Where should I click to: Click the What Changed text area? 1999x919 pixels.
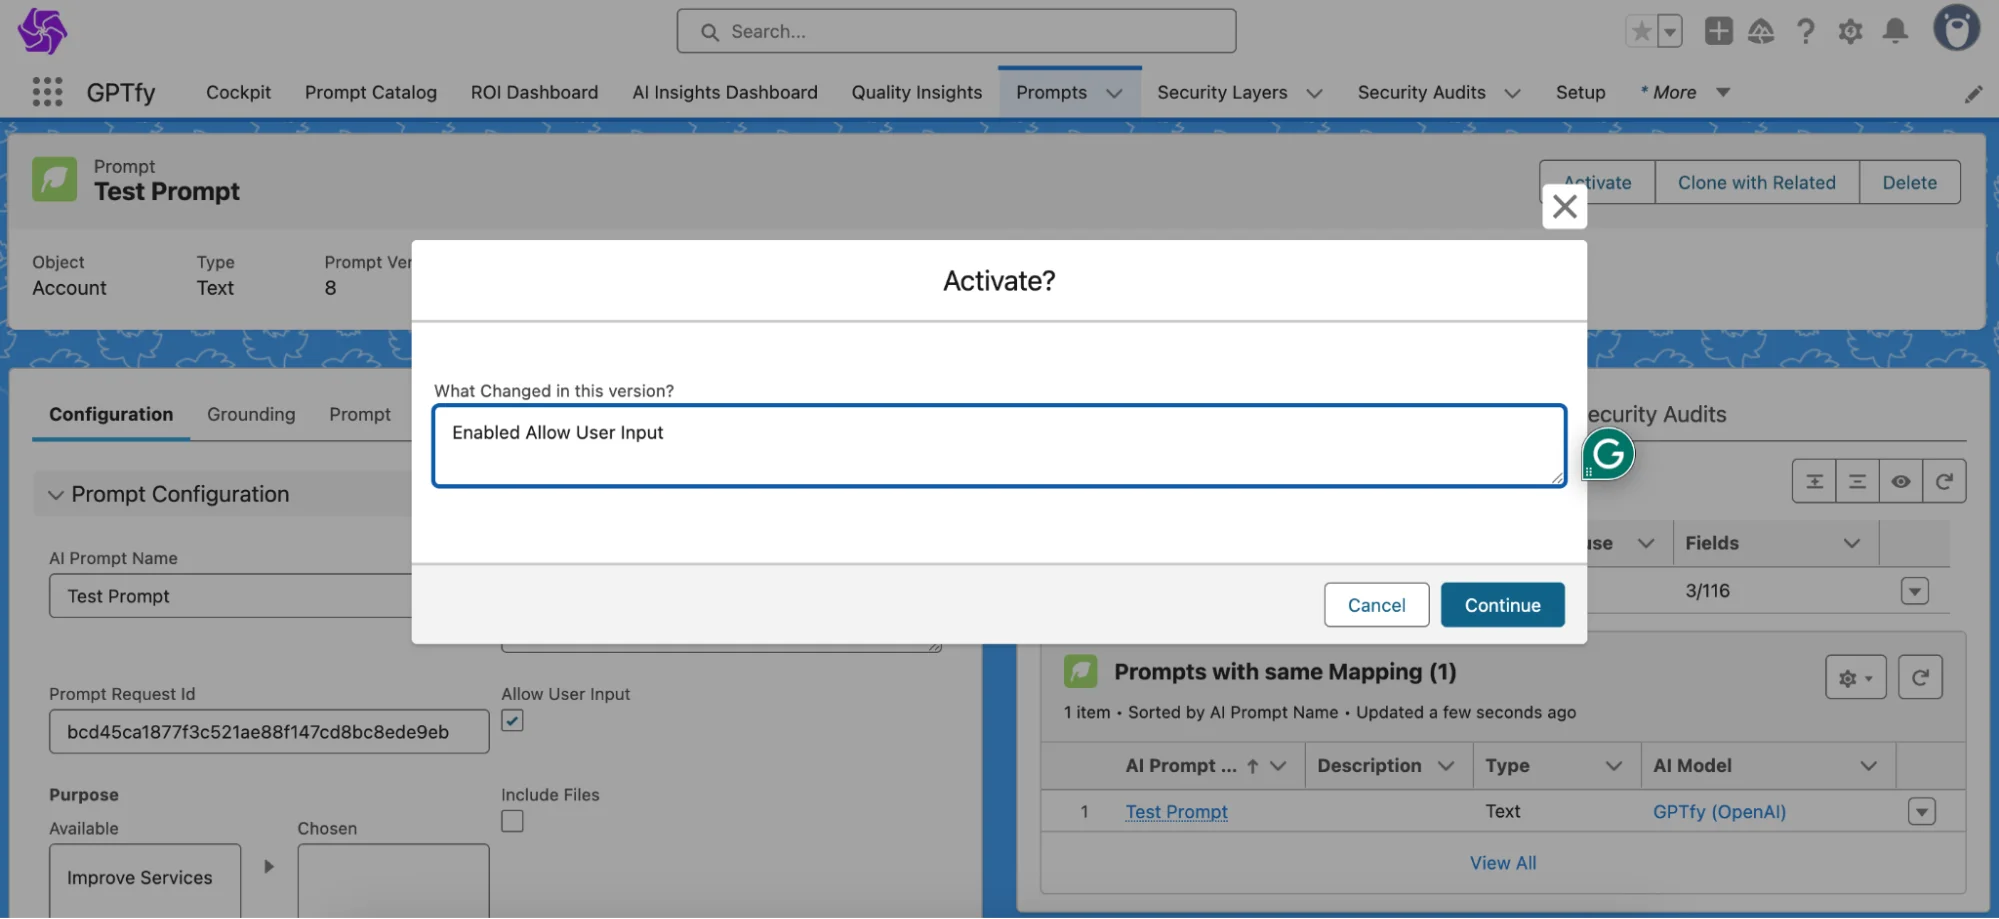pyautogui.click(x=998, y=446)
